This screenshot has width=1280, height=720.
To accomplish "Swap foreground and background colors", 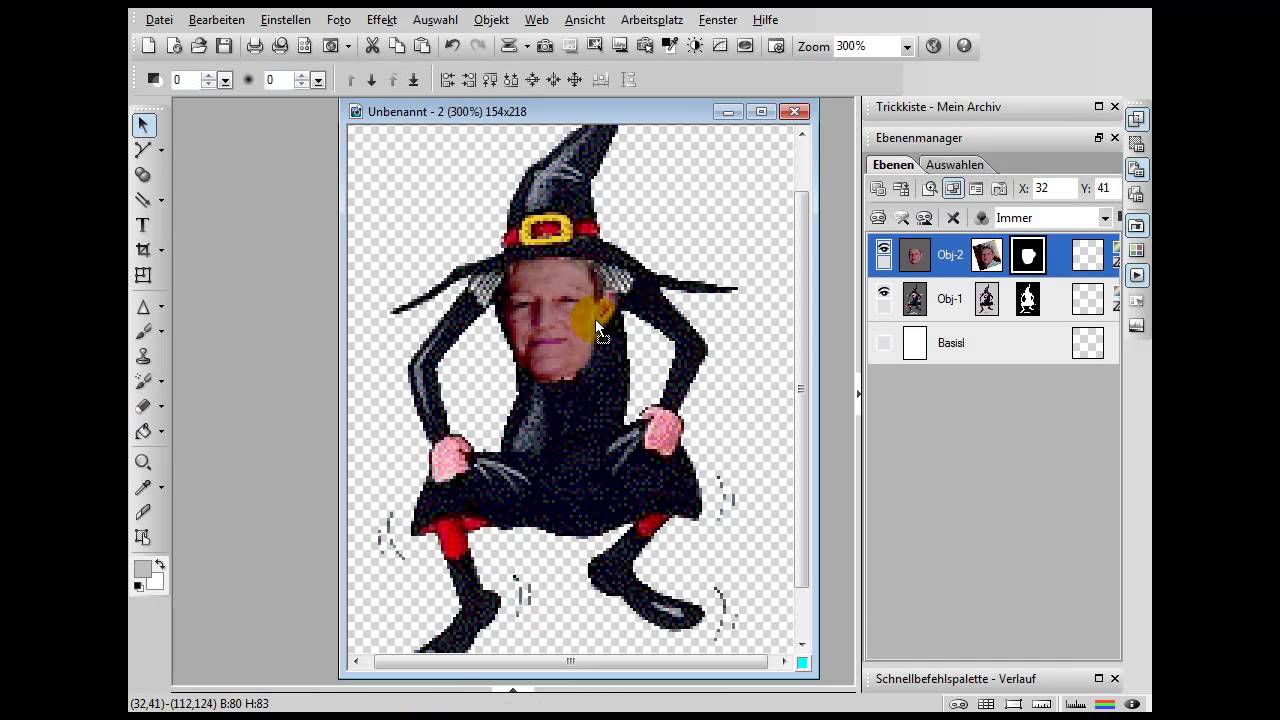I will 160,565.
